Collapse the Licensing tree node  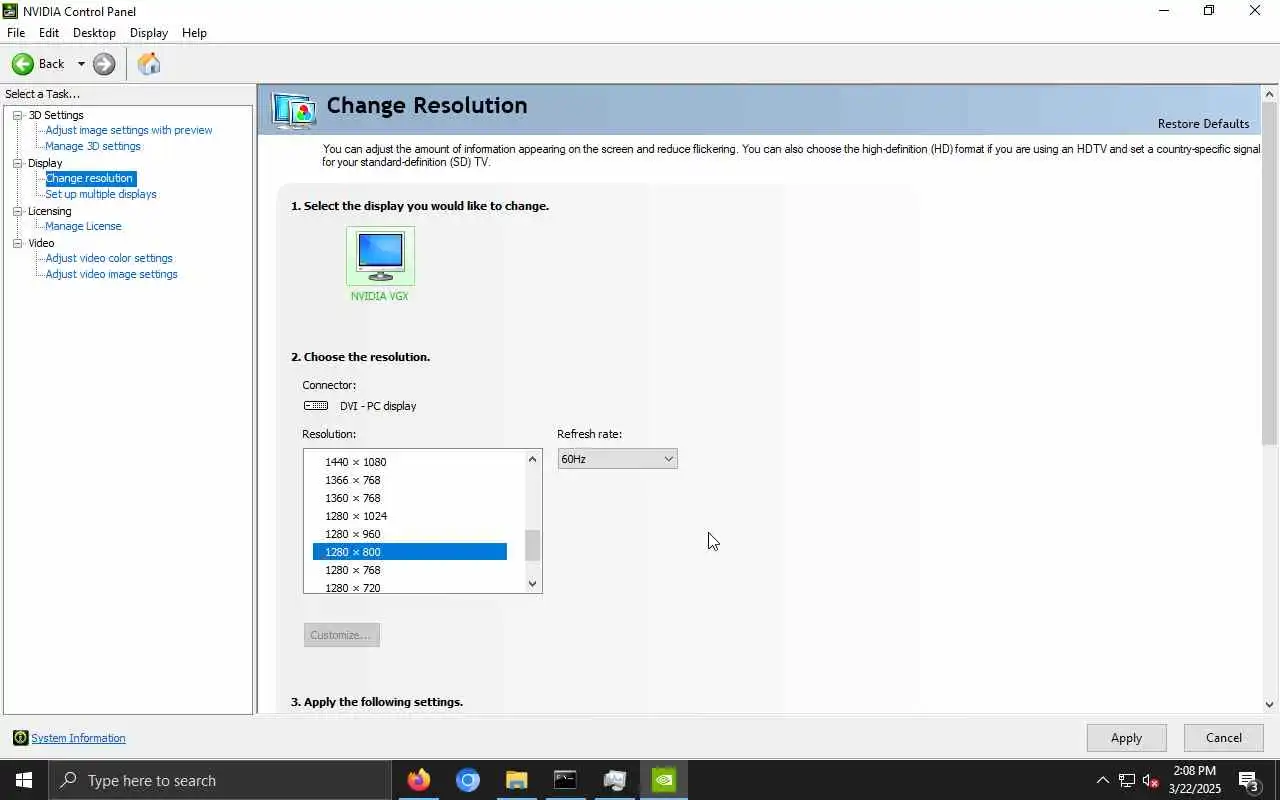click(x=17, y=211)
